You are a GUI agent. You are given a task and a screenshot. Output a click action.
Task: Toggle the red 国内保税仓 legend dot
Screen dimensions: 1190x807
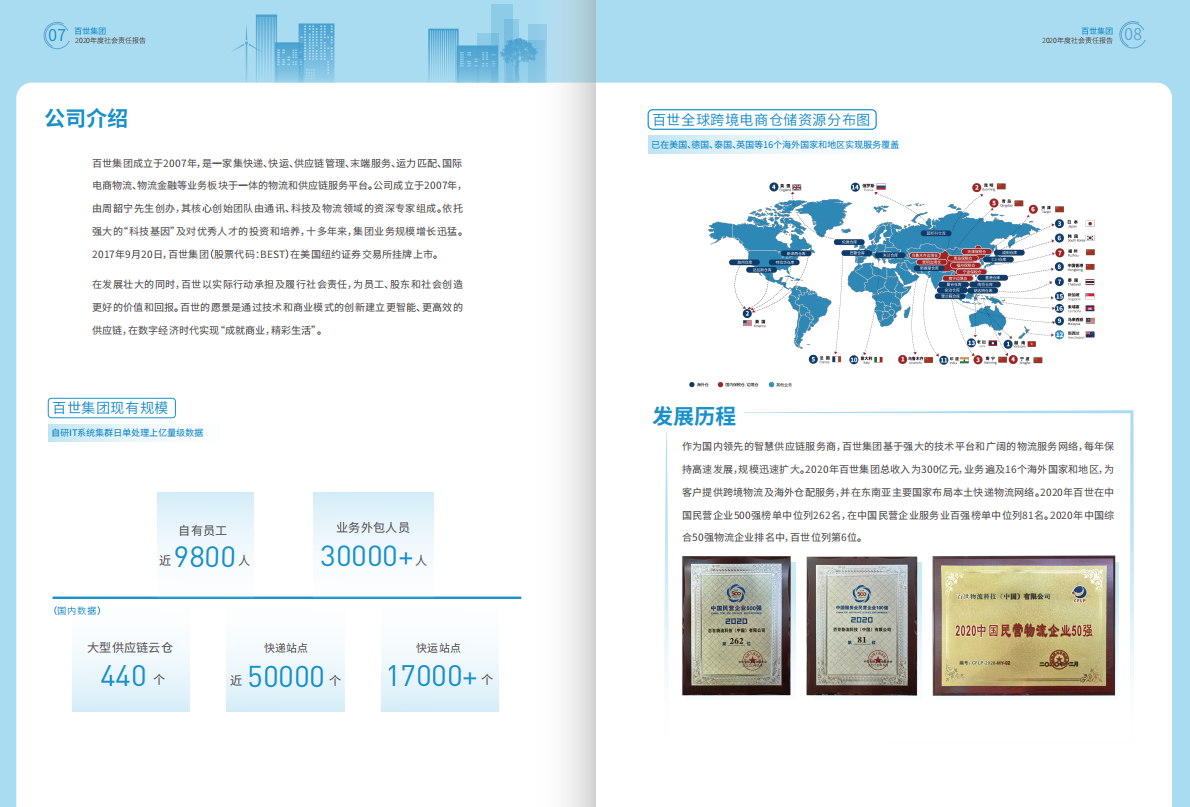point(719,385)
